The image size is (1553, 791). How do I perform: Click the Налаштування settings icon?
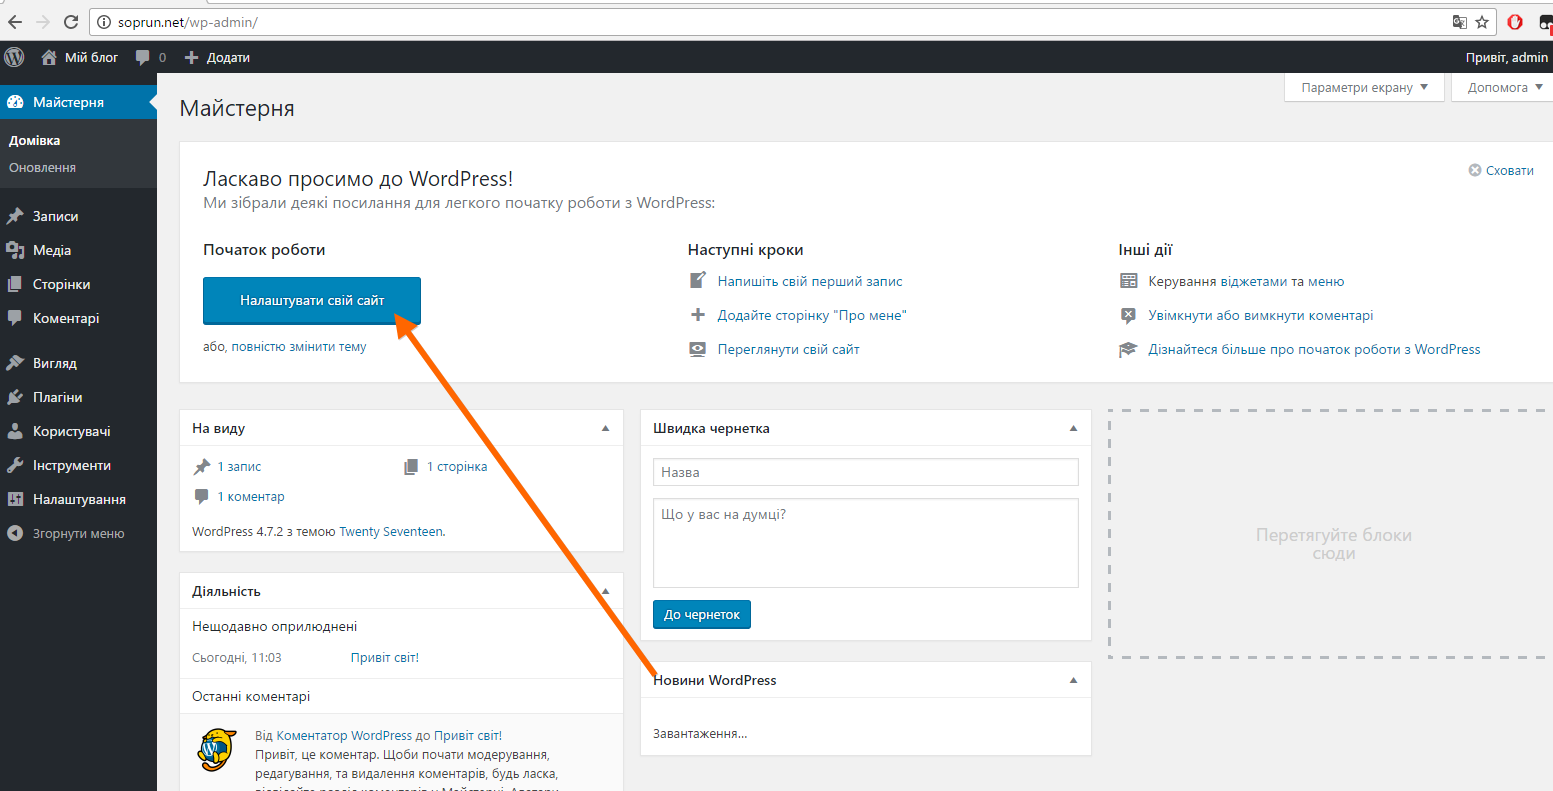tap(15, 499)
